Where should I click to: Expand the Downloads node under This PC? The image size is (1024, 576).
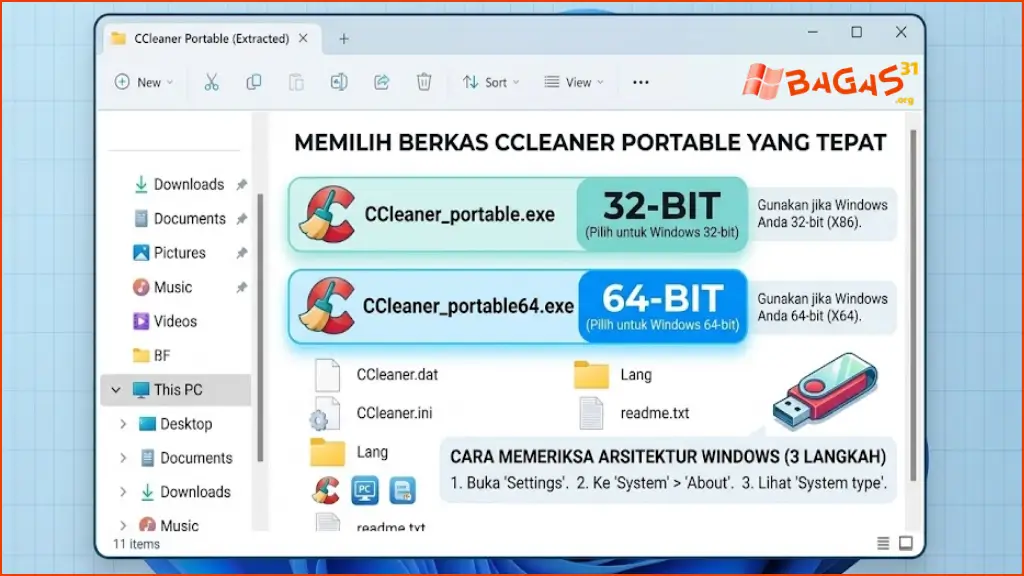coord(123,492)
